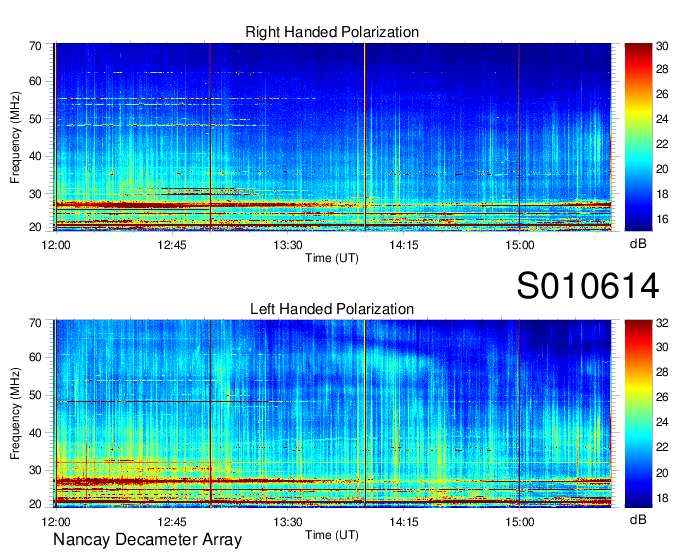
Task: Select the 30 MHz tick of Left Handed plot
Action: 36,470
